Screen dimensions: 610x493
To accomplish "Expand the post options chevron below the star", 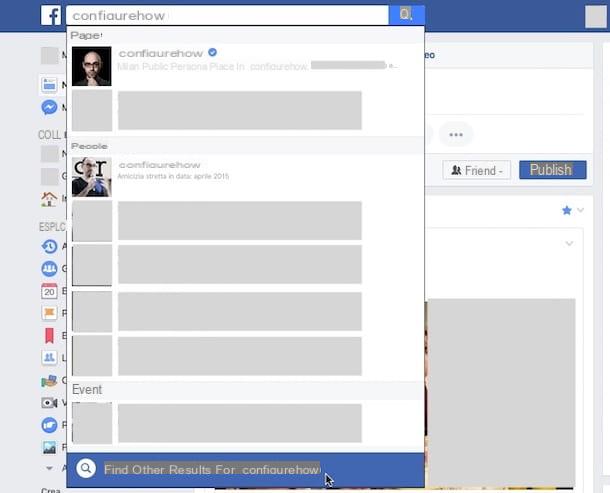I will tap(569, 244).
